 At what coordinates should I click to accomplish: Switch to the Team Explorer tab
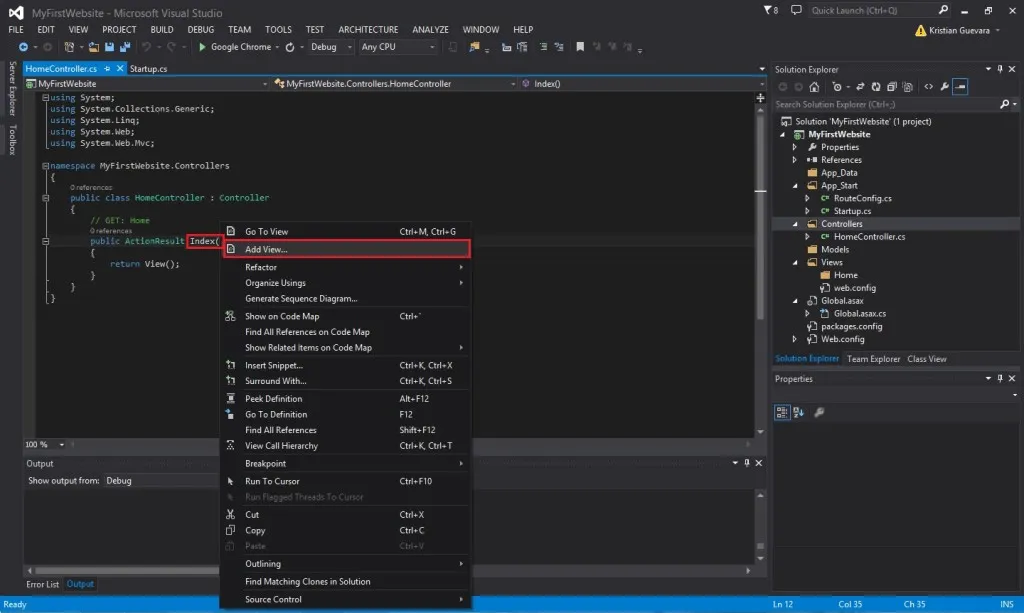873,359
